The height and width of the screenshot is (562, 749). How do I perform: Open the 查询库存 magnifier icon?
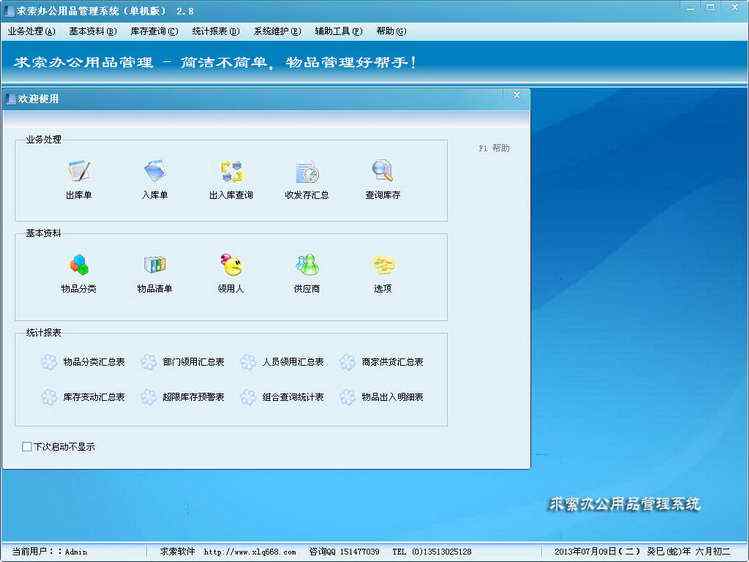(x=383, y=171)
